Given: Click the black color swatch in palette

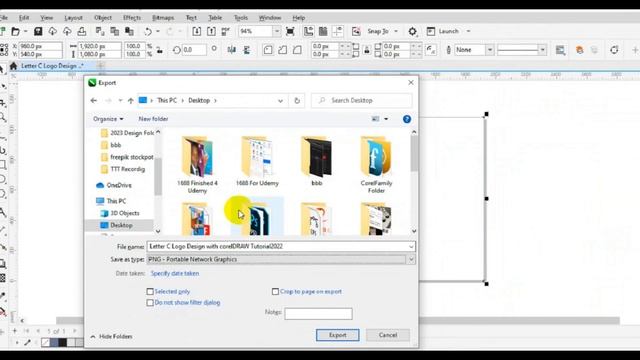Looking at the screenshot, I should [62, 342].
